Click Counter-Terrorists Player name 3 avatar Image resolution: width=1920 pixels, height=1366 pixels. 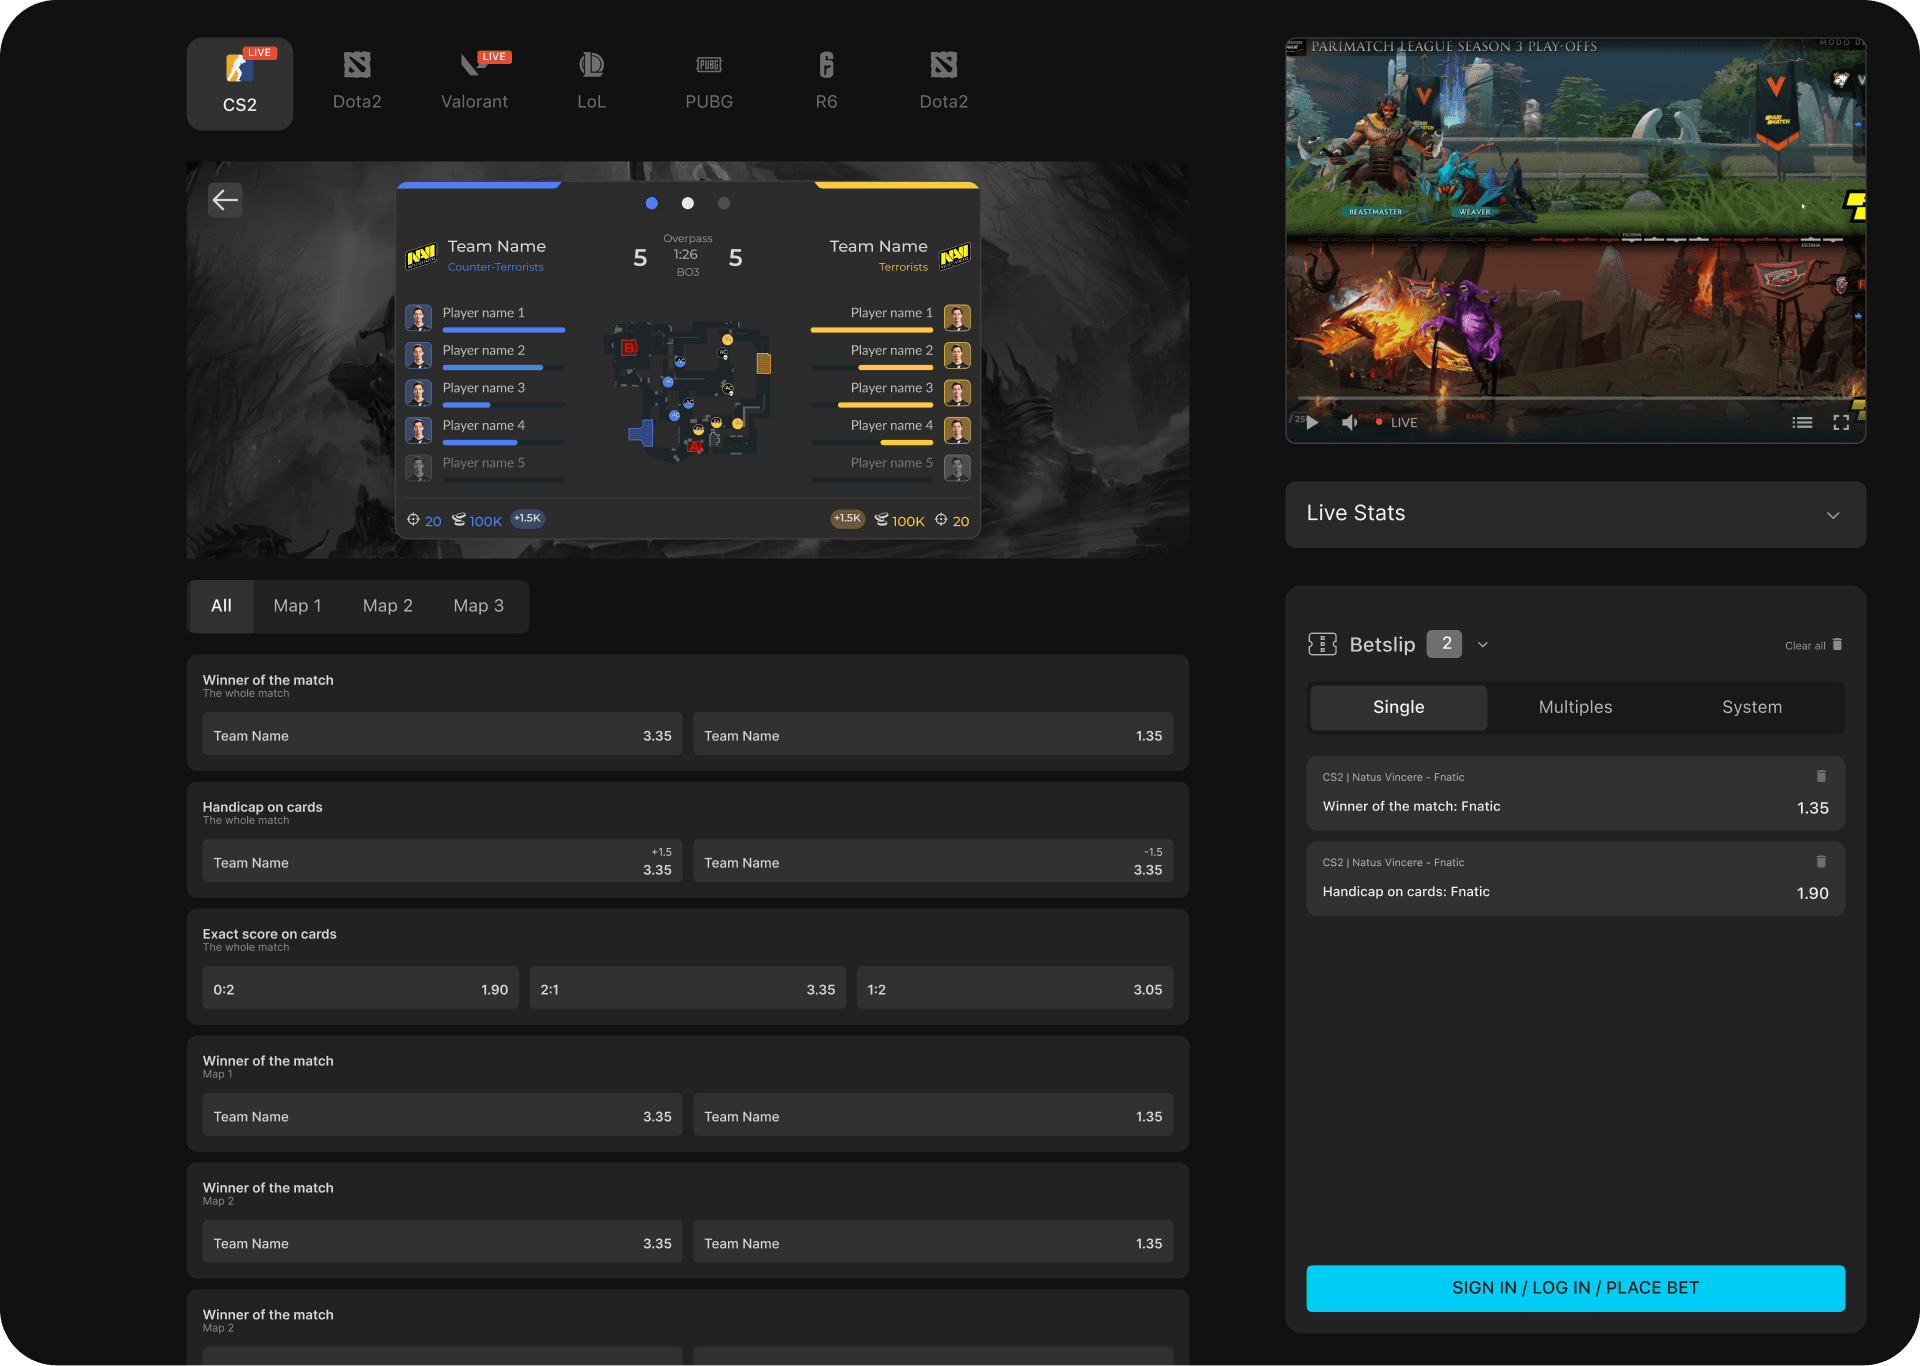click(x=419, y=393)
